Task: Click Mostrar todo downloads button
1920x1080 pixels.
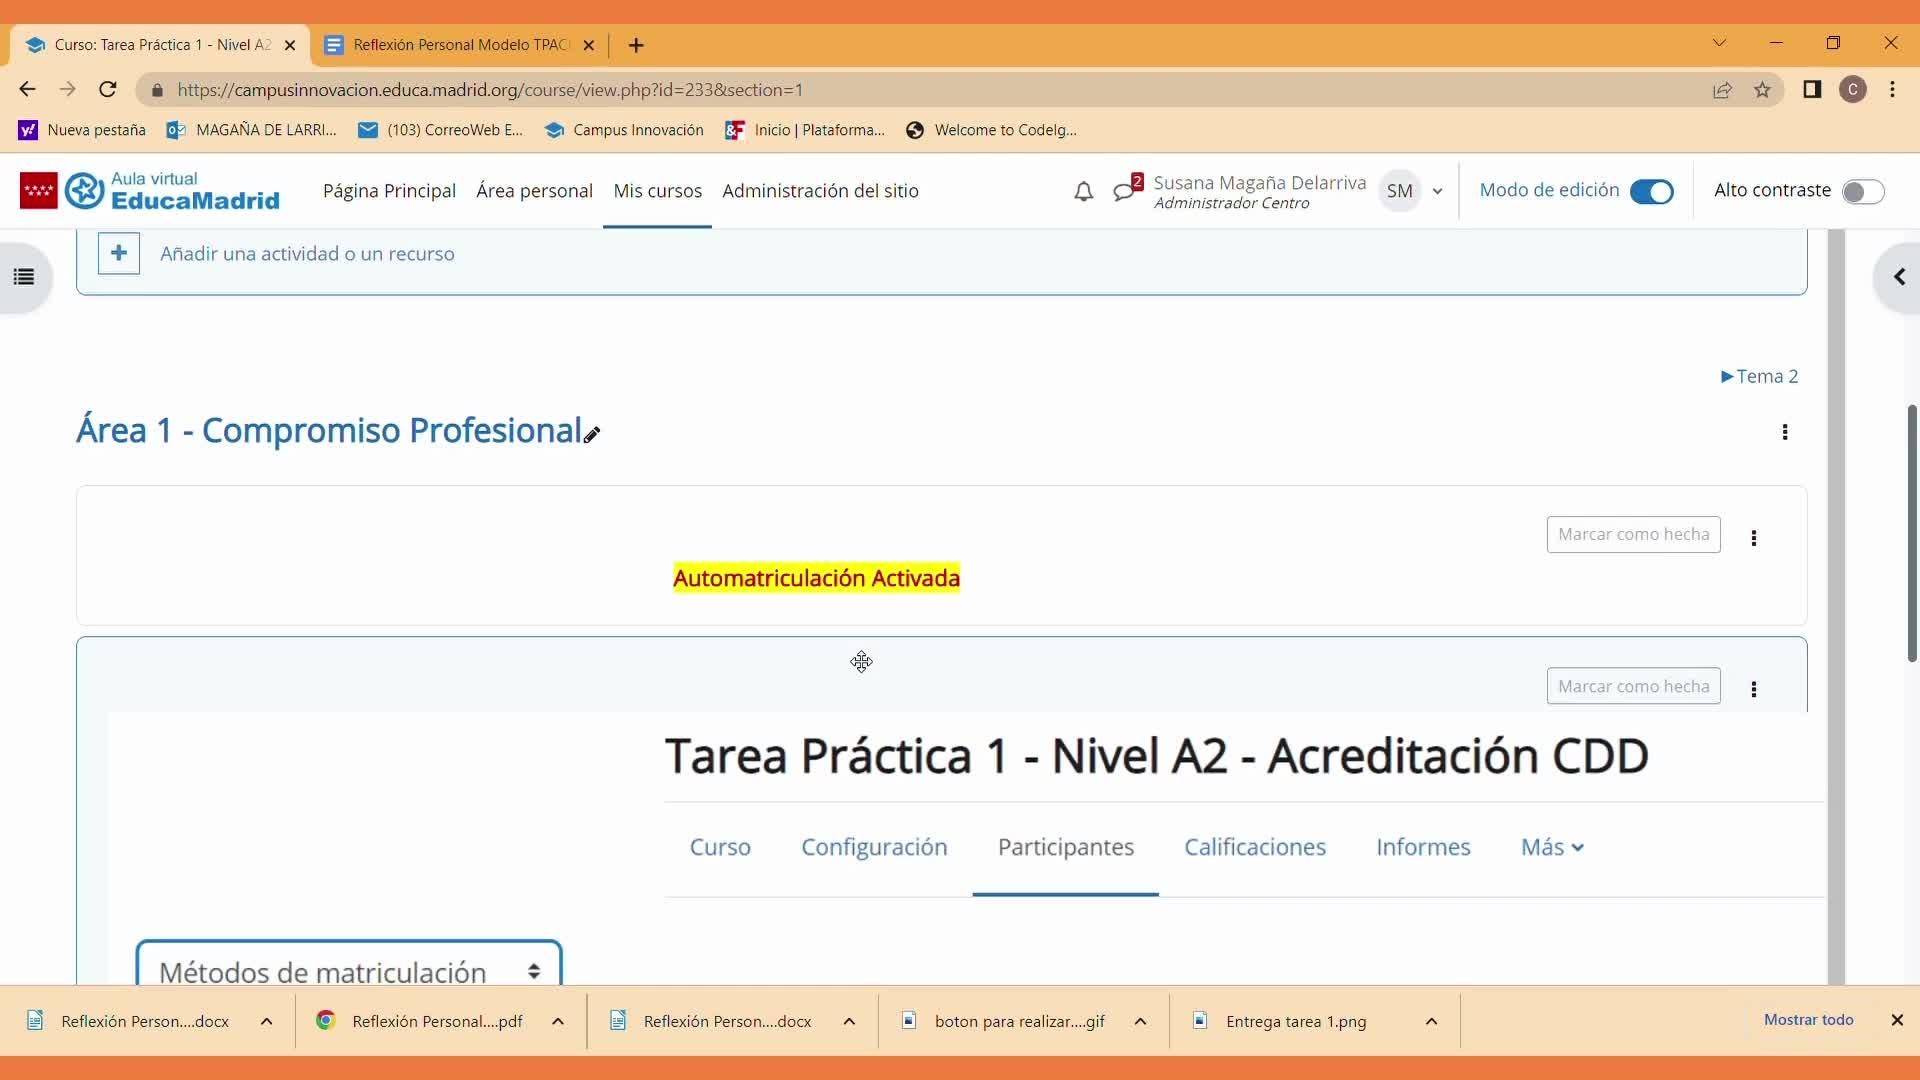Action: (x=1808, y=1020)
